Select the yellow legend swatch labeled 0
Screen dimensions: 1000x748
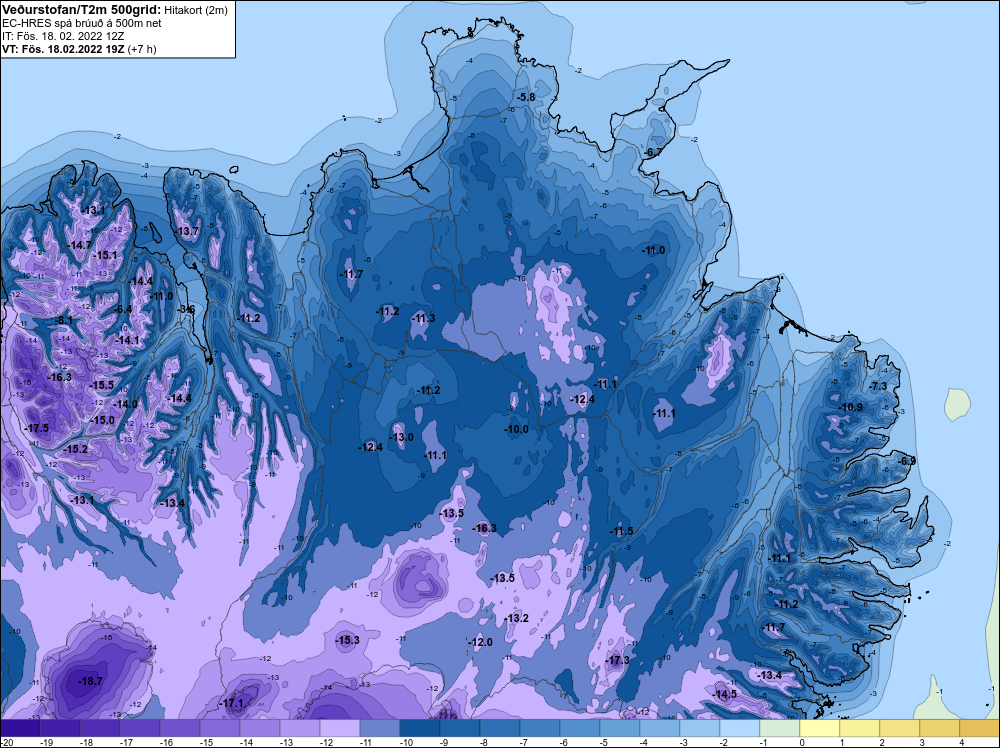click(820, 729)
